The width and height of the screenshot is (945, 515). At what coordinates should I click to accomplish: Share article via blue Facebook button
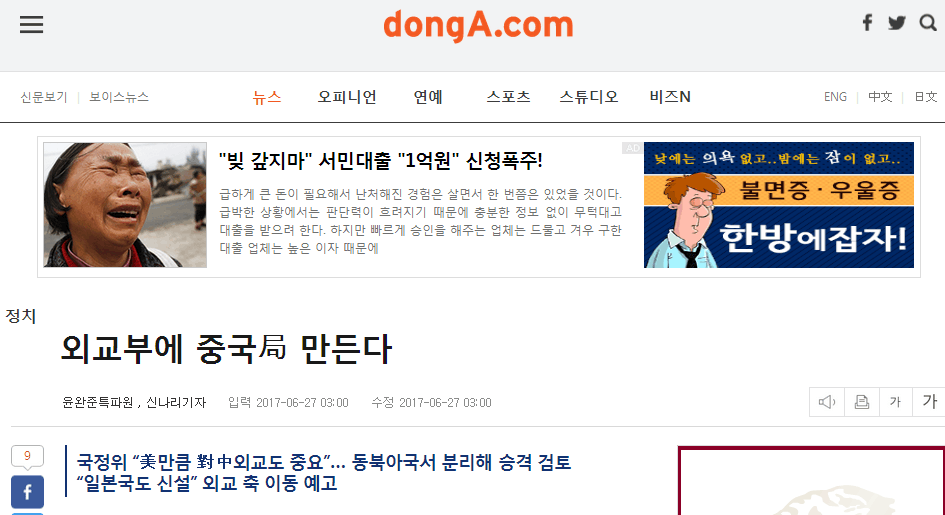[27, 492]
